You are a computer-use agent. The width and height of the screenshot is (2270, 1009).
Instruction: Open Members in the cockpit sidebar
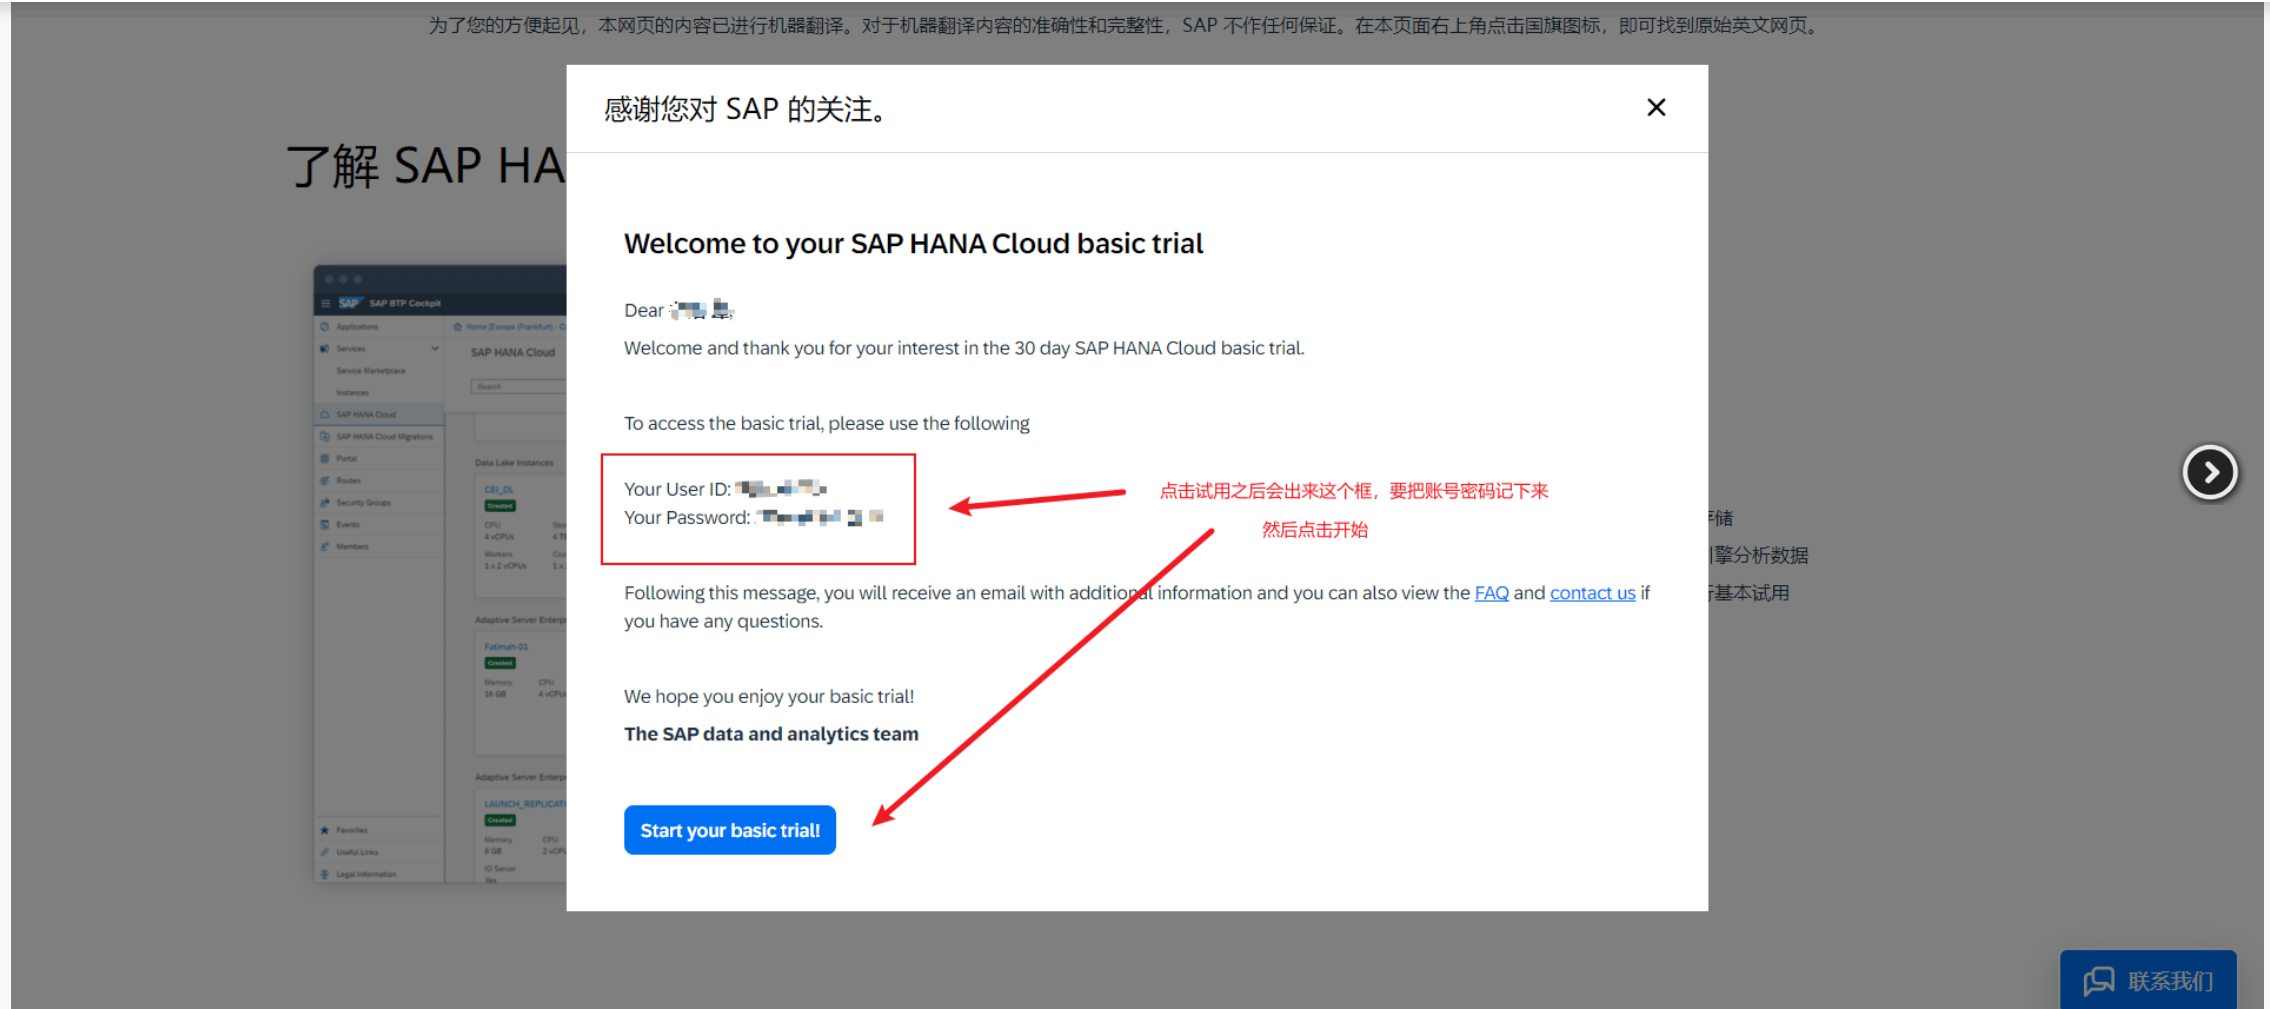click(352, 547)
